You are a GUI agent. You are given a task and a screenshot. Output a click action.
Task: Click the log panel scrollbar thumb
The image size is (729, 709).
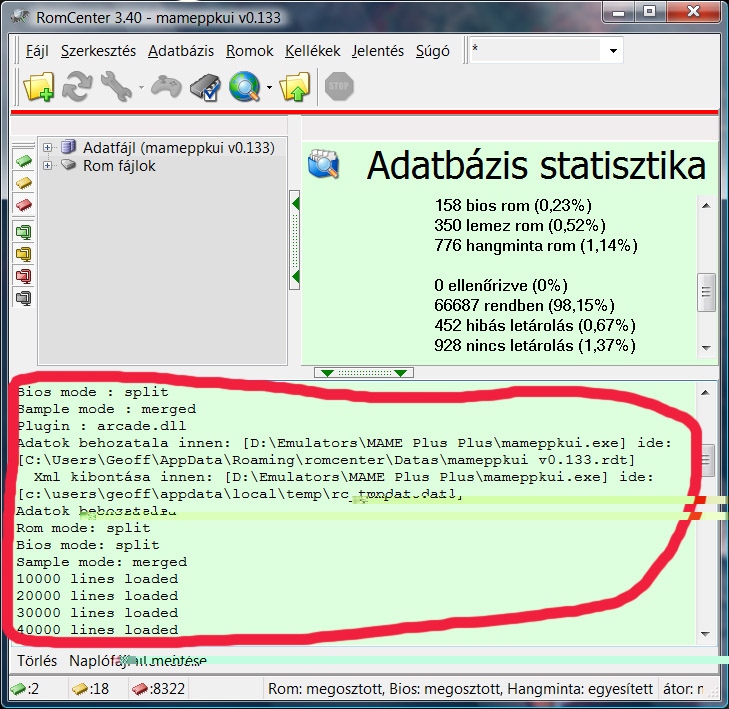[706, 460]
